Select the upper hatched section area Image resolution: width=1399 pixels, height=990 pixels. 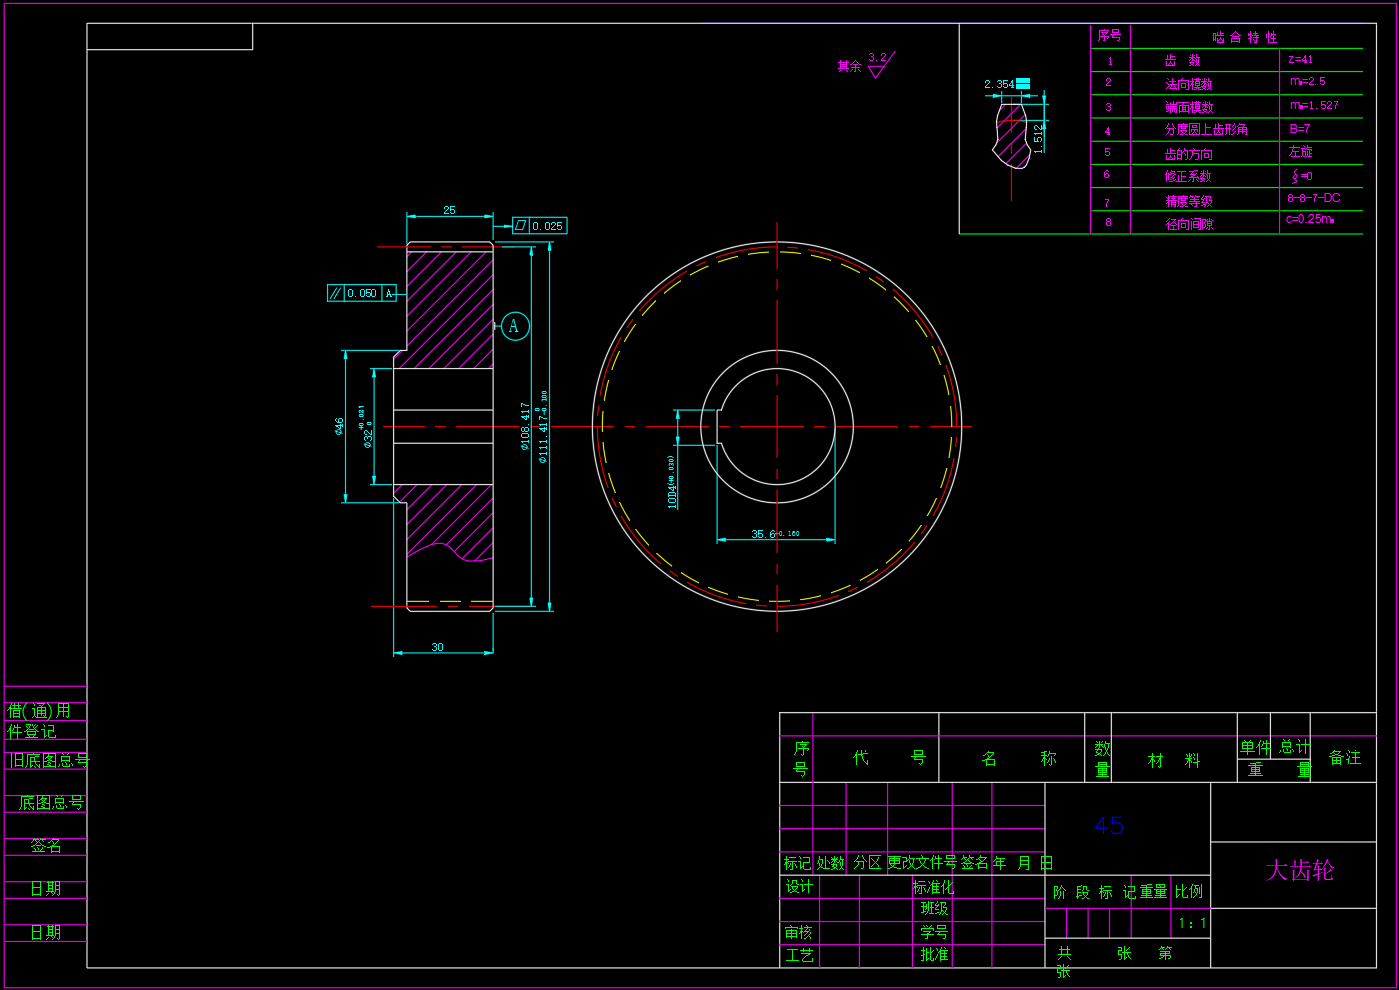[450, 310]
